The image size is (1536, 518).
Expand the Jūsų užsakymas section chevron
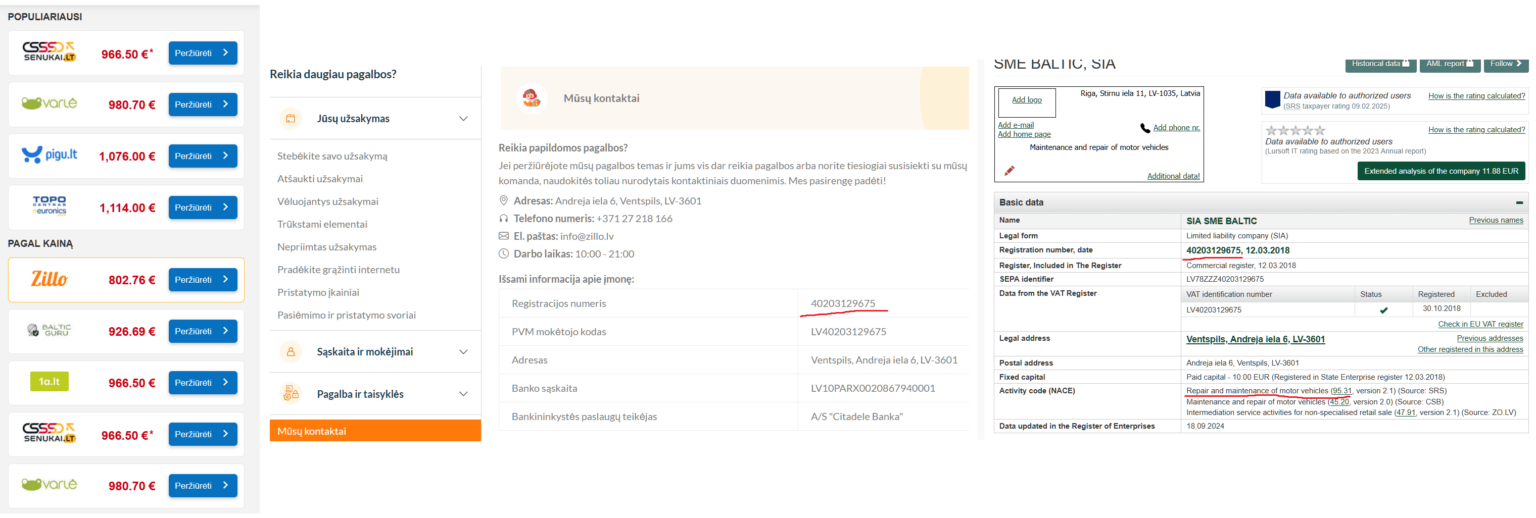tap(463, 118)
